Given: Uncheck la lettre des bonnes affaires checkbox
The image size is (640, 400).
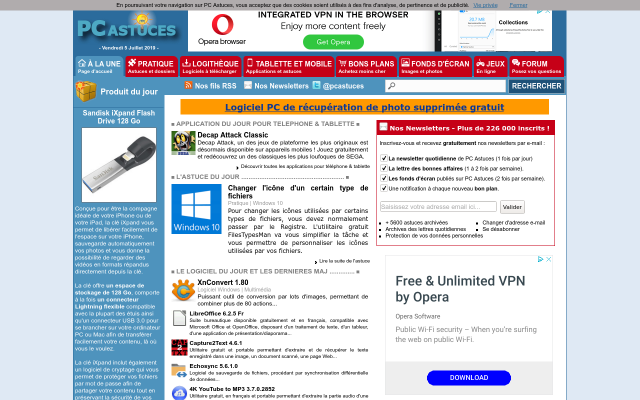Looking at the screenshot, I should (x=384, y=168).
